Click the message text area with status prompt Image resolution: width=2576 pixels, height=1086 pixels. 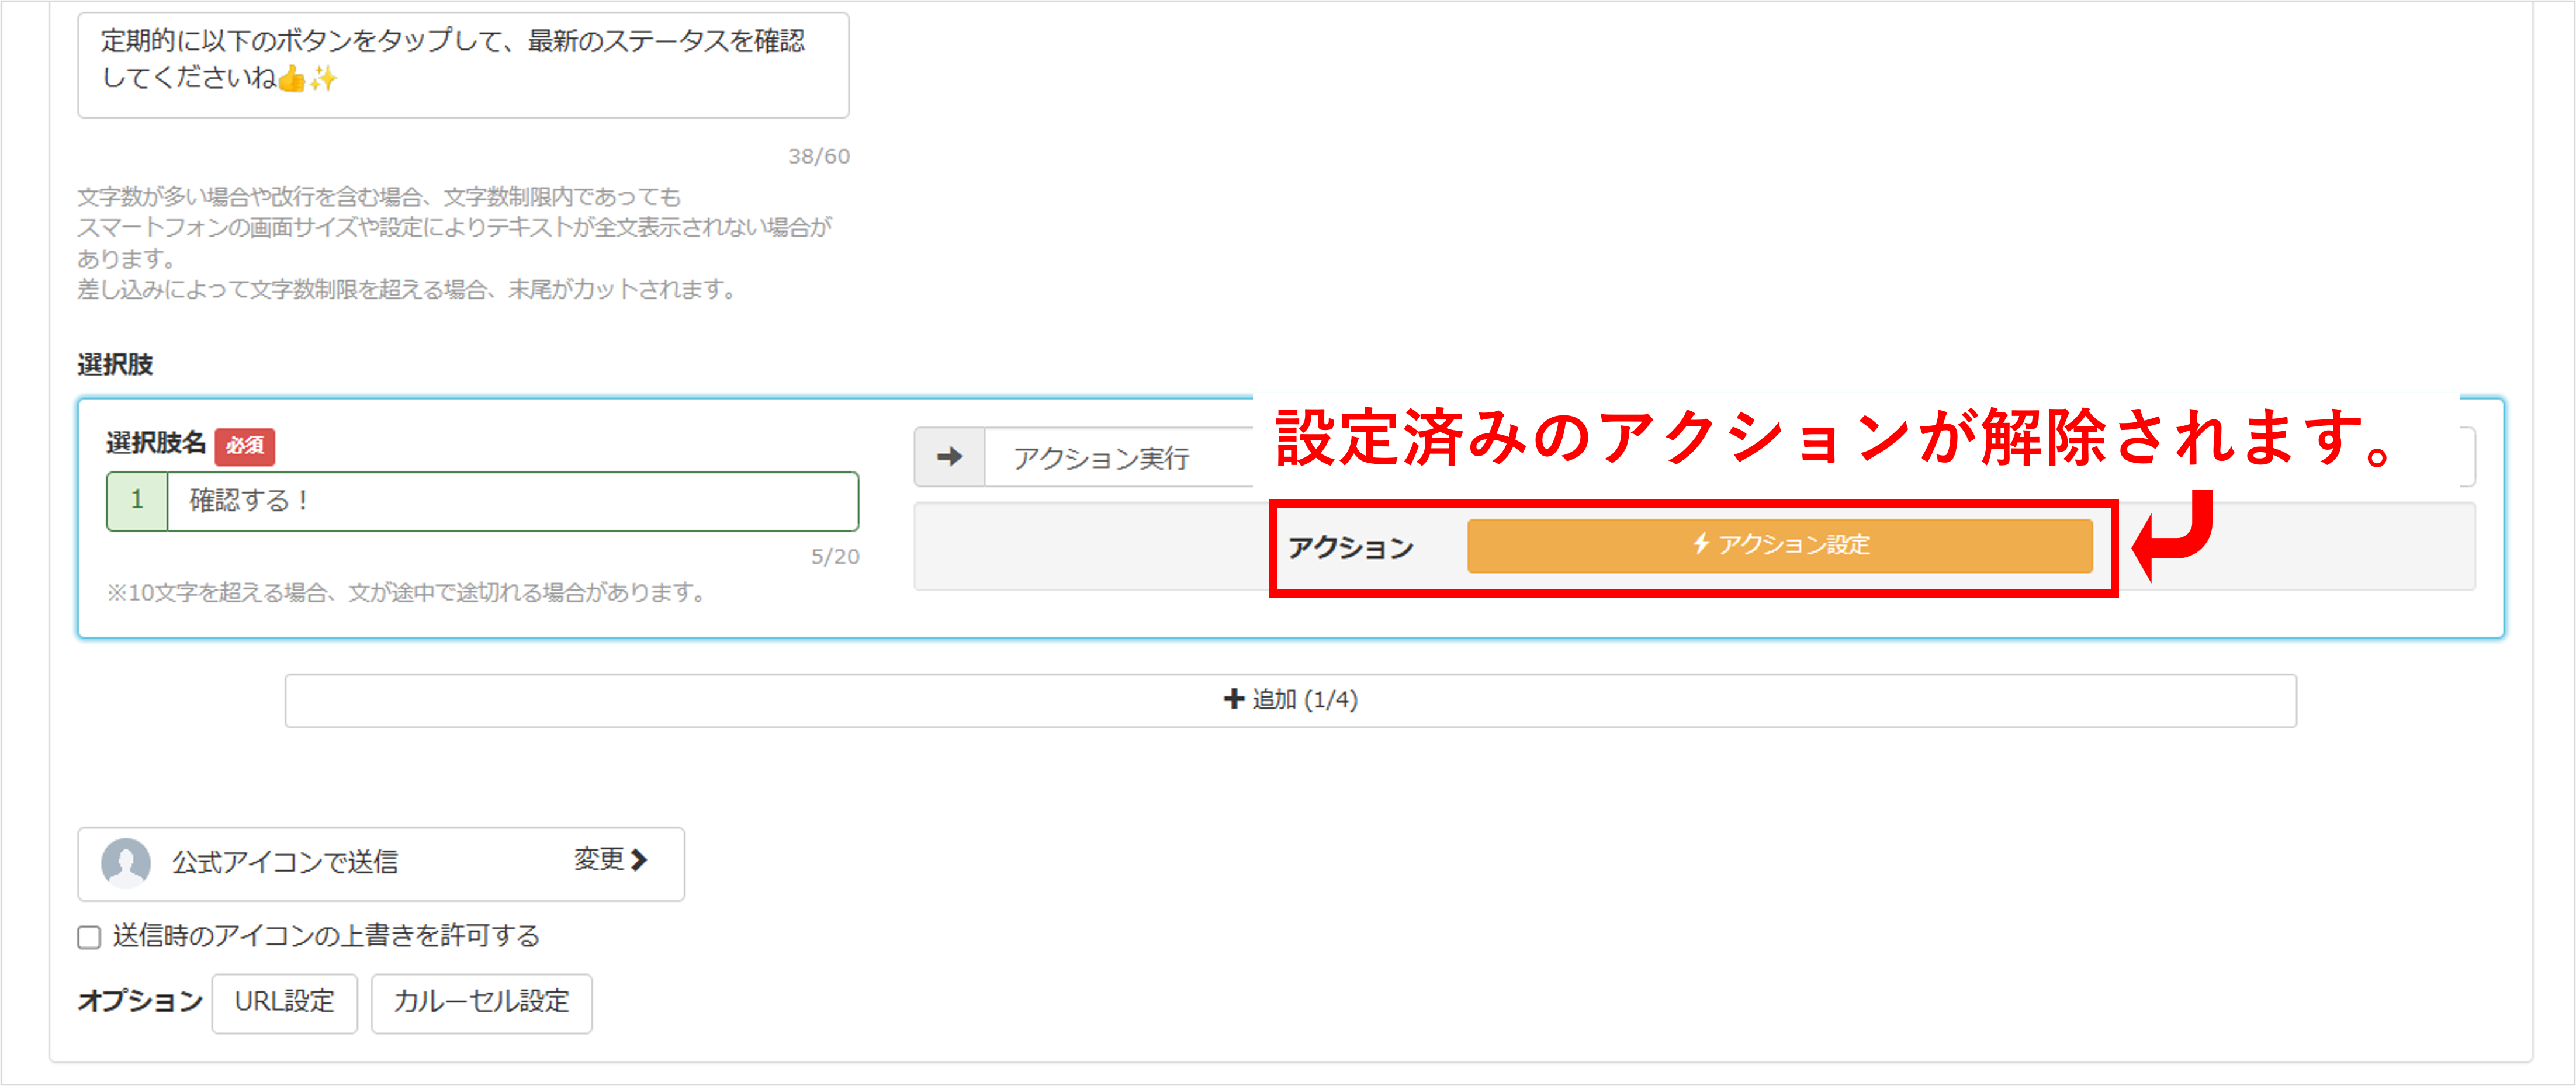(463, 65)
